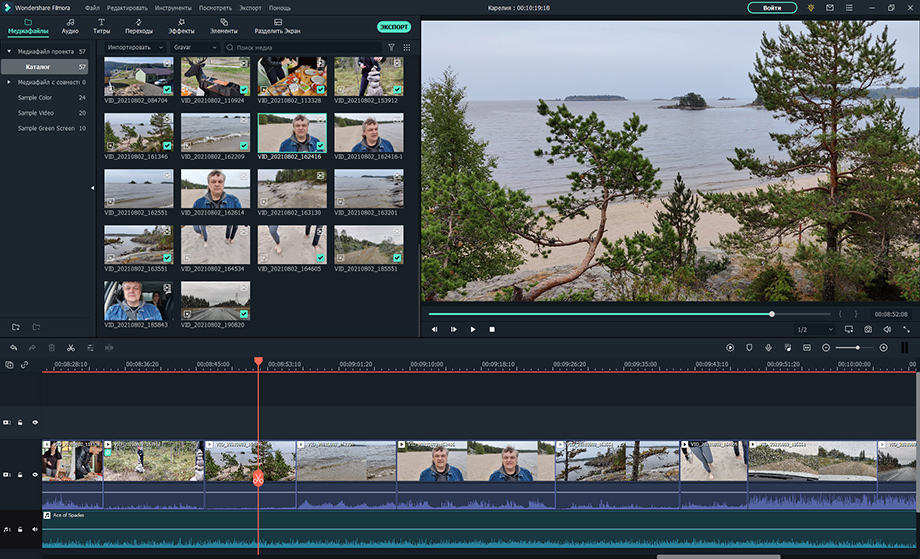
Task: Mute audio track 1 with the speaker icon
Action: [x=35, y=529]
